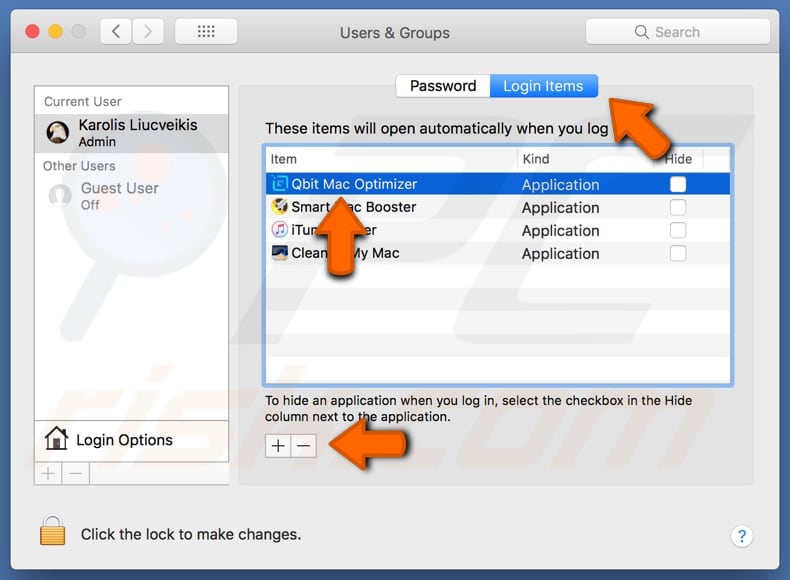
Task: Click Application kind in Smart Mac Booster row
Action: pyautogui.click(x=561, y=208)
